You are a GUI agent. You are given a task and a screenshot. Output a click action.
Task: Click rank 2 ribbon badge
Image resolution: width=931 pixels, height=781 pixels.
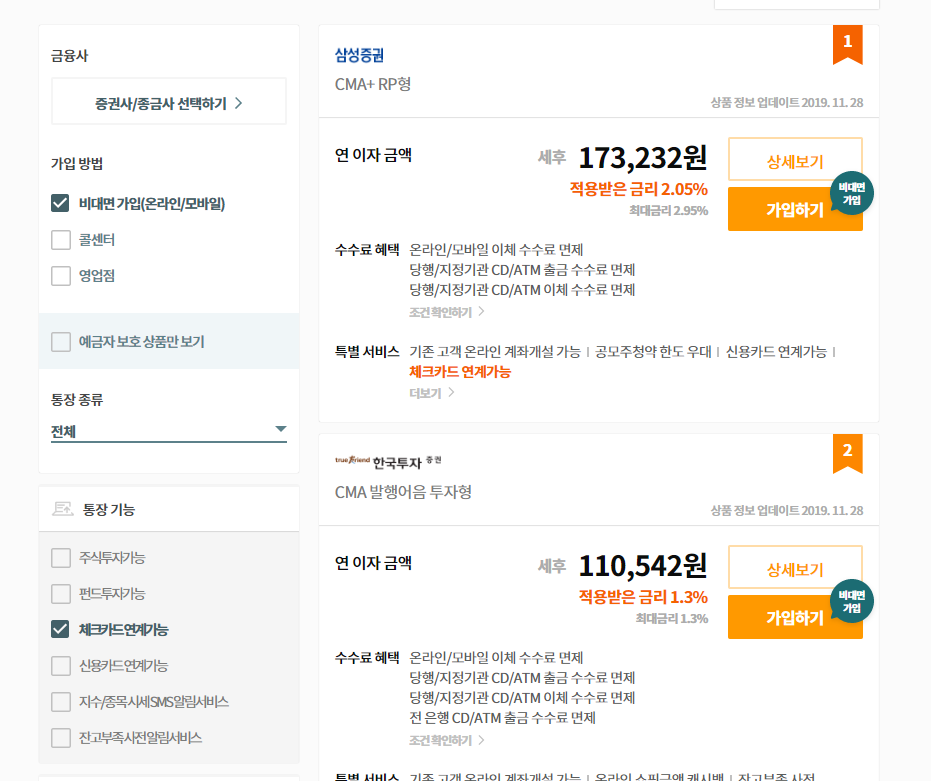847,453
